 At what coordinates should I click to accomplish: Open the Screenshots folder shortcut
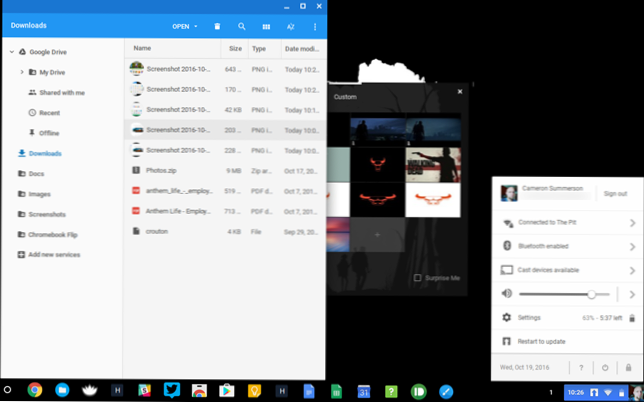click(x=47, y=214)
